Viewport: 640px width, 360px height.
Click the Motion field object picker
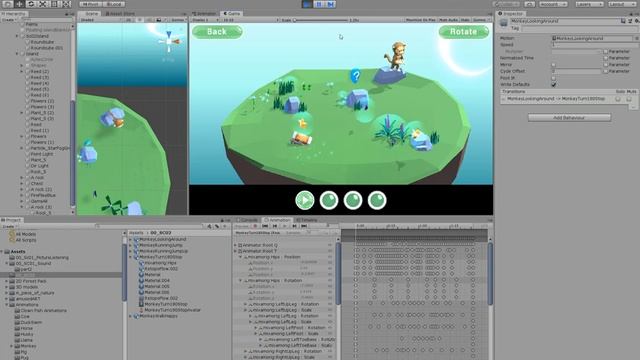pos(636,38)
